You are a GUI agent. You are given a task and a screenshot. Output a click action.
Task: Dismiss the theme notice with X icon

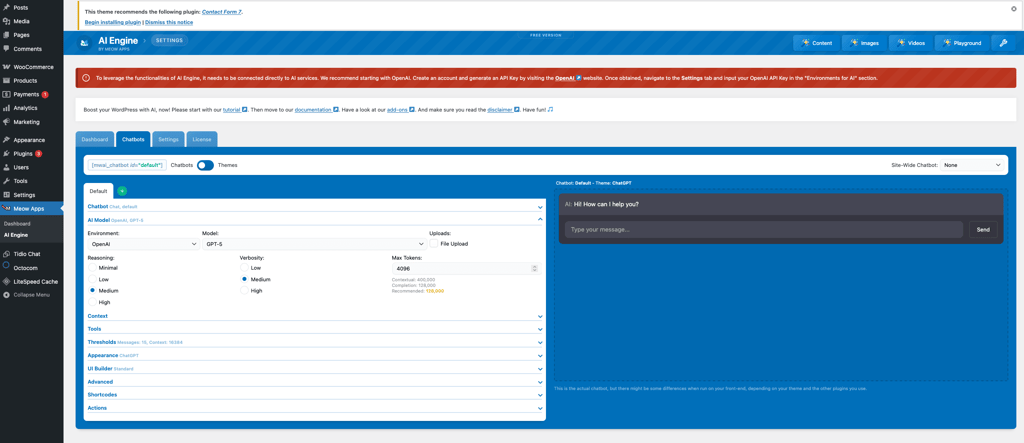1013,8
